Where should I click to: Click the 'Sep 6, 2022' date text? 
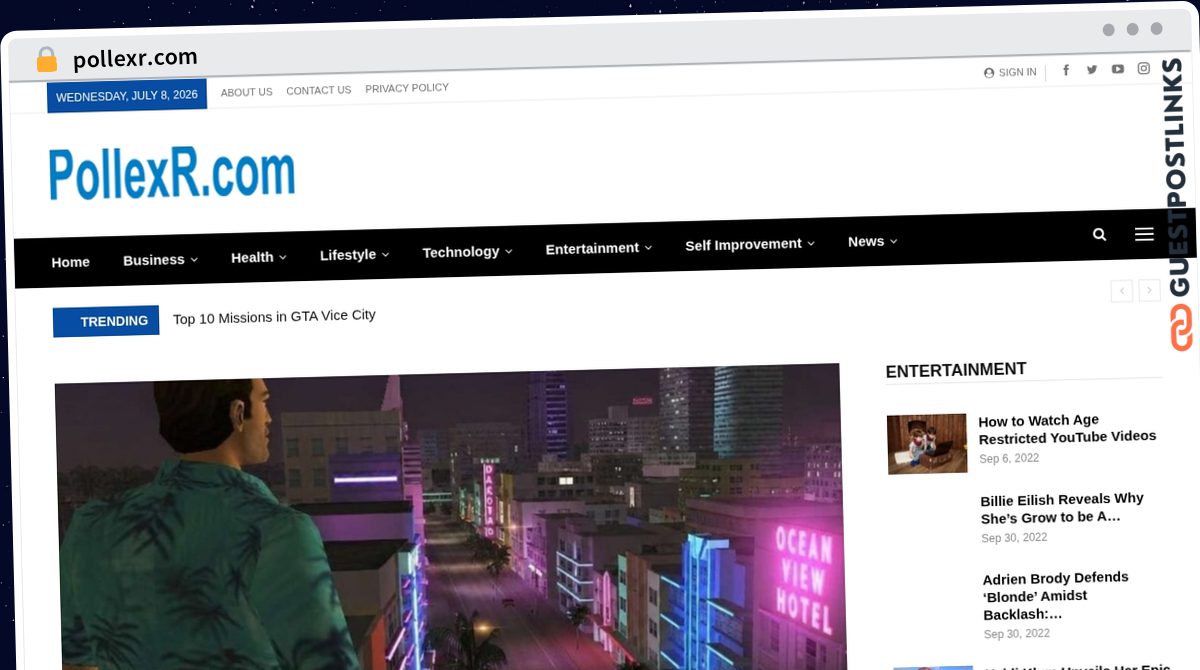click(1009, 459)
